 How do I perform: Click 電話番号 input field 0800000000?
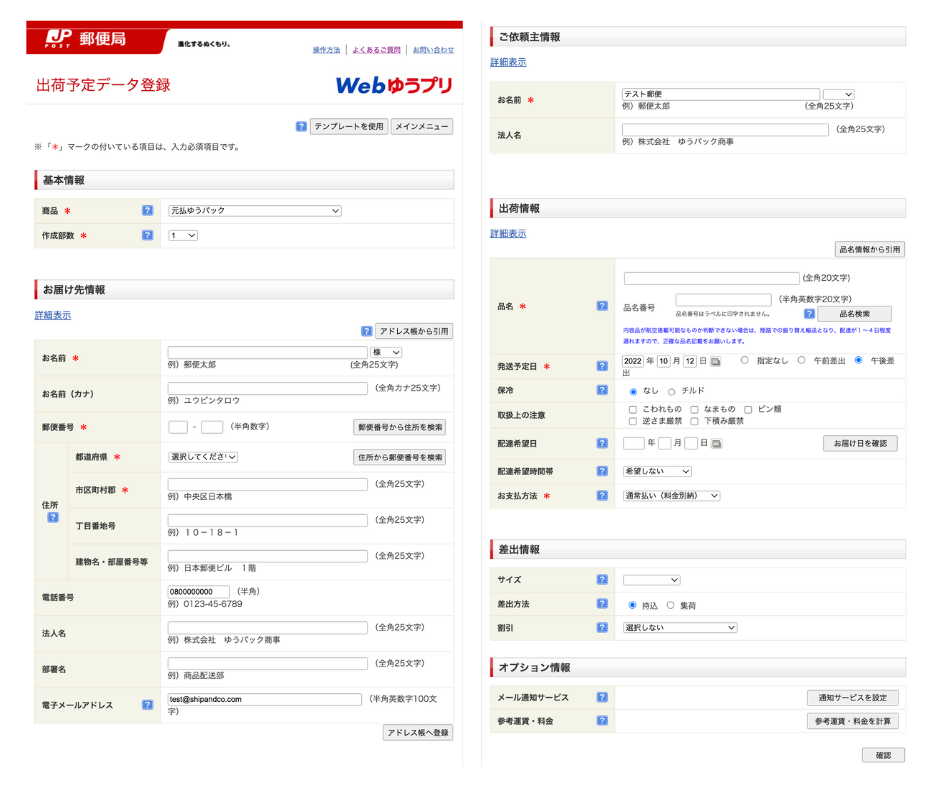pyautogui.click(x=198, y=591)
